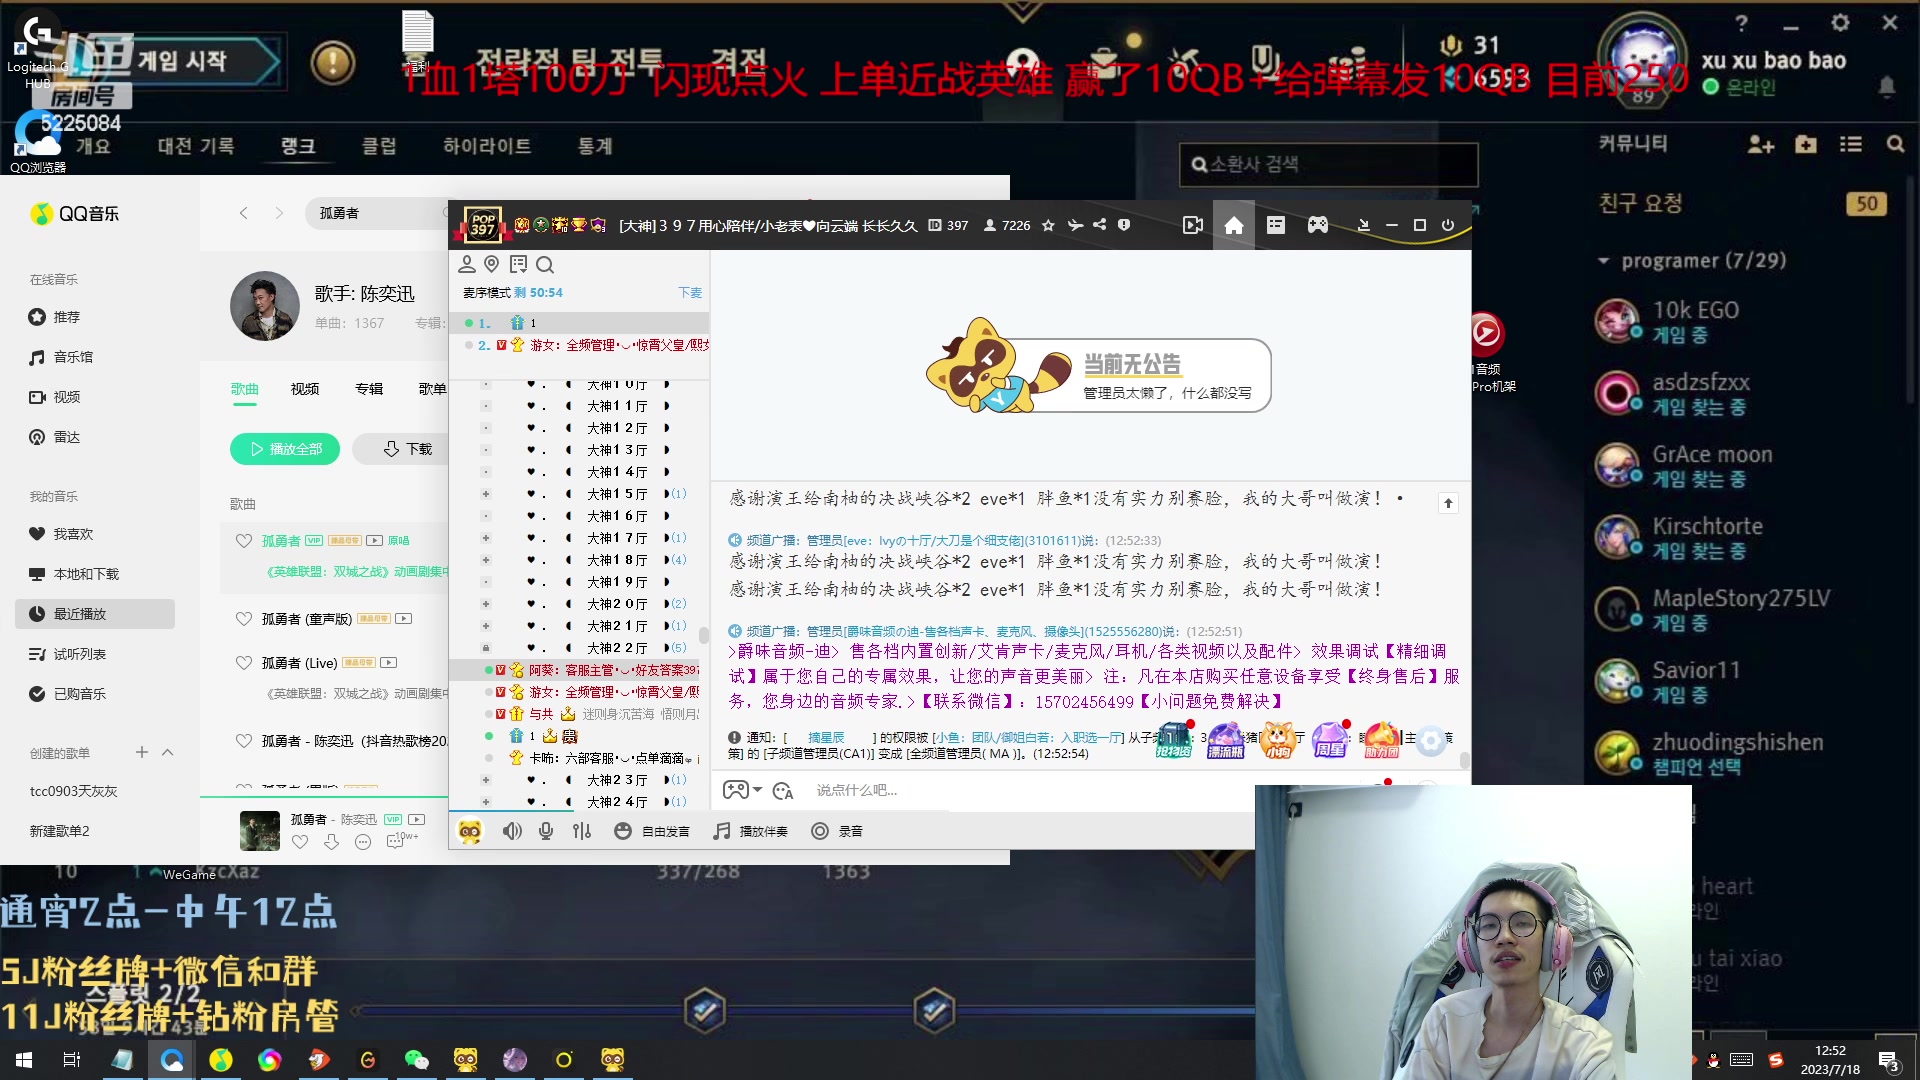Click the report exclamation icon in room header

click(1124, 225)
